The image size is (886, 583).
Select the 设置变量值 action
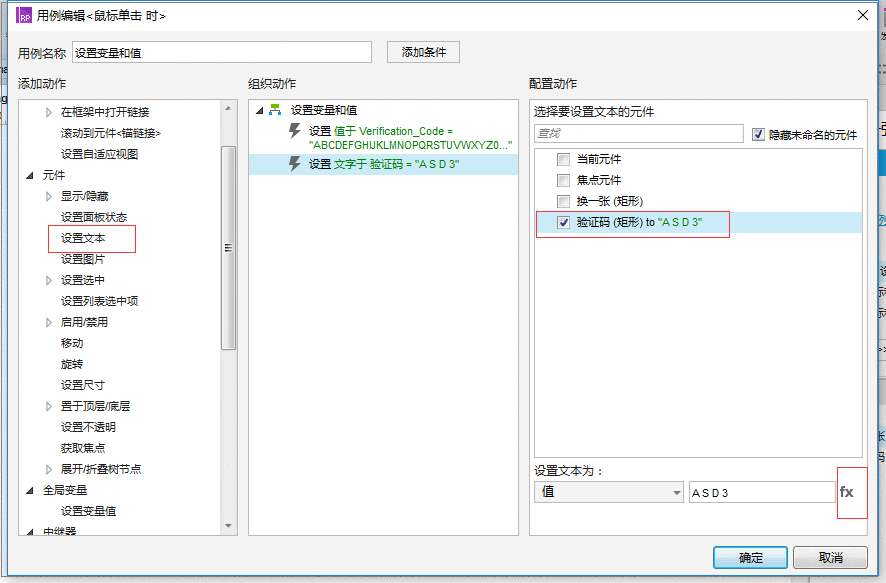coord(89,511)
